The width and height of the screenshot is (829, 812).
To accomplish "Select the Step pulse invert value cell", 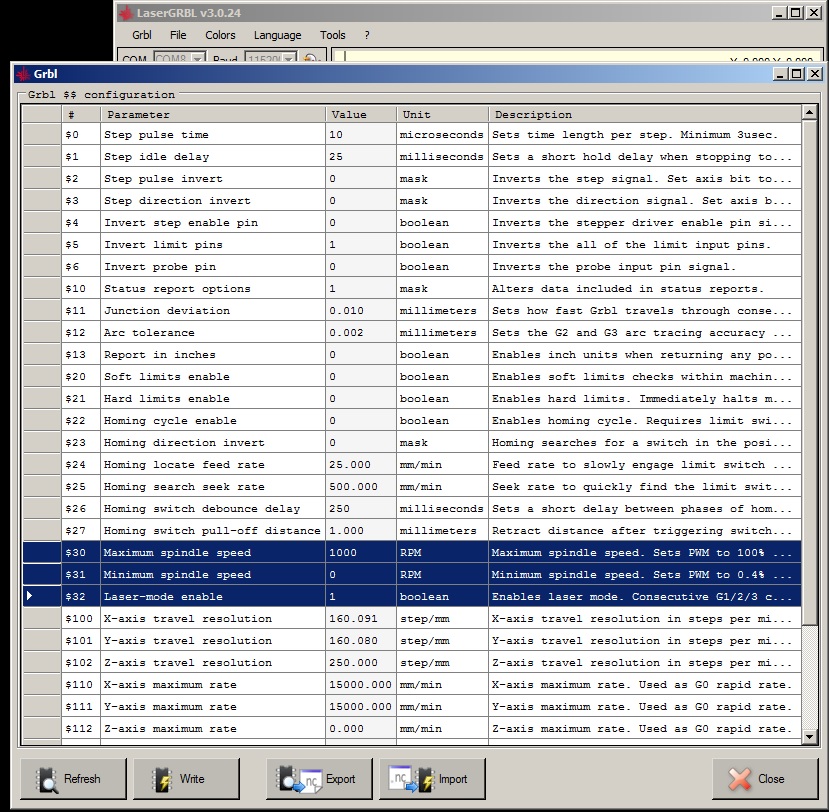I will pyautogui.click(x=361, y=179).
